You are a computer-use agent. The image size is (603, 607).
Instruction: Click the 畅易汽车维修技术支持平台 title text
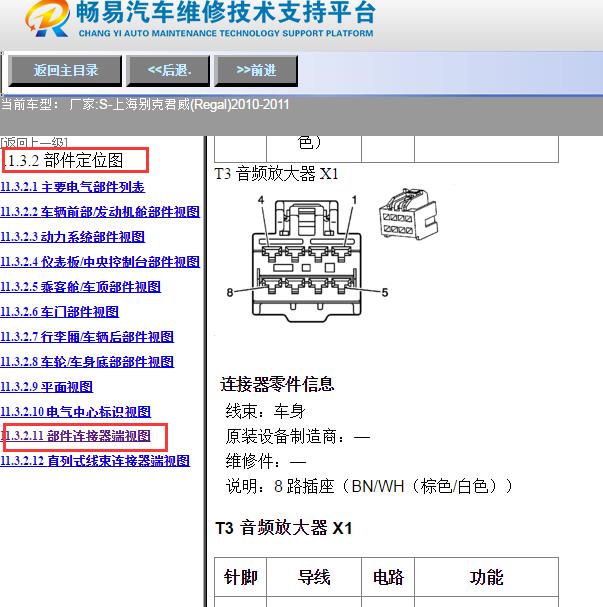pos(225,12)
